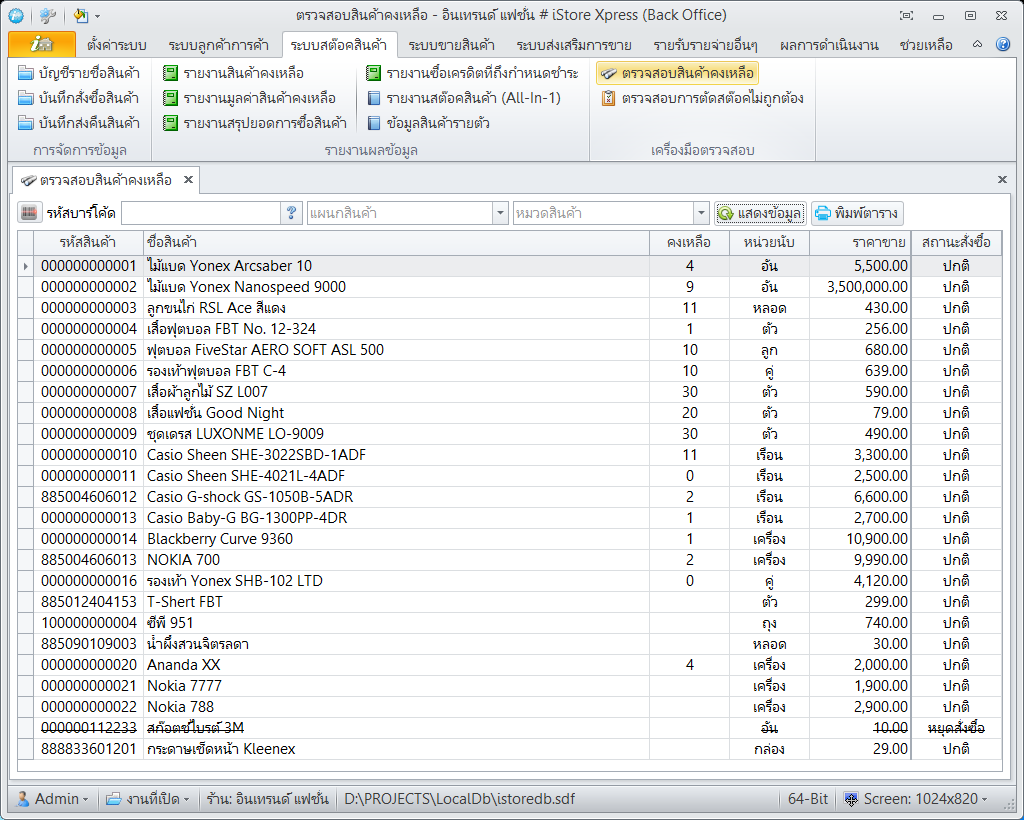Click the globe icon in title bar
This screenshot has height=820, width=1024.
coord(16,16)
